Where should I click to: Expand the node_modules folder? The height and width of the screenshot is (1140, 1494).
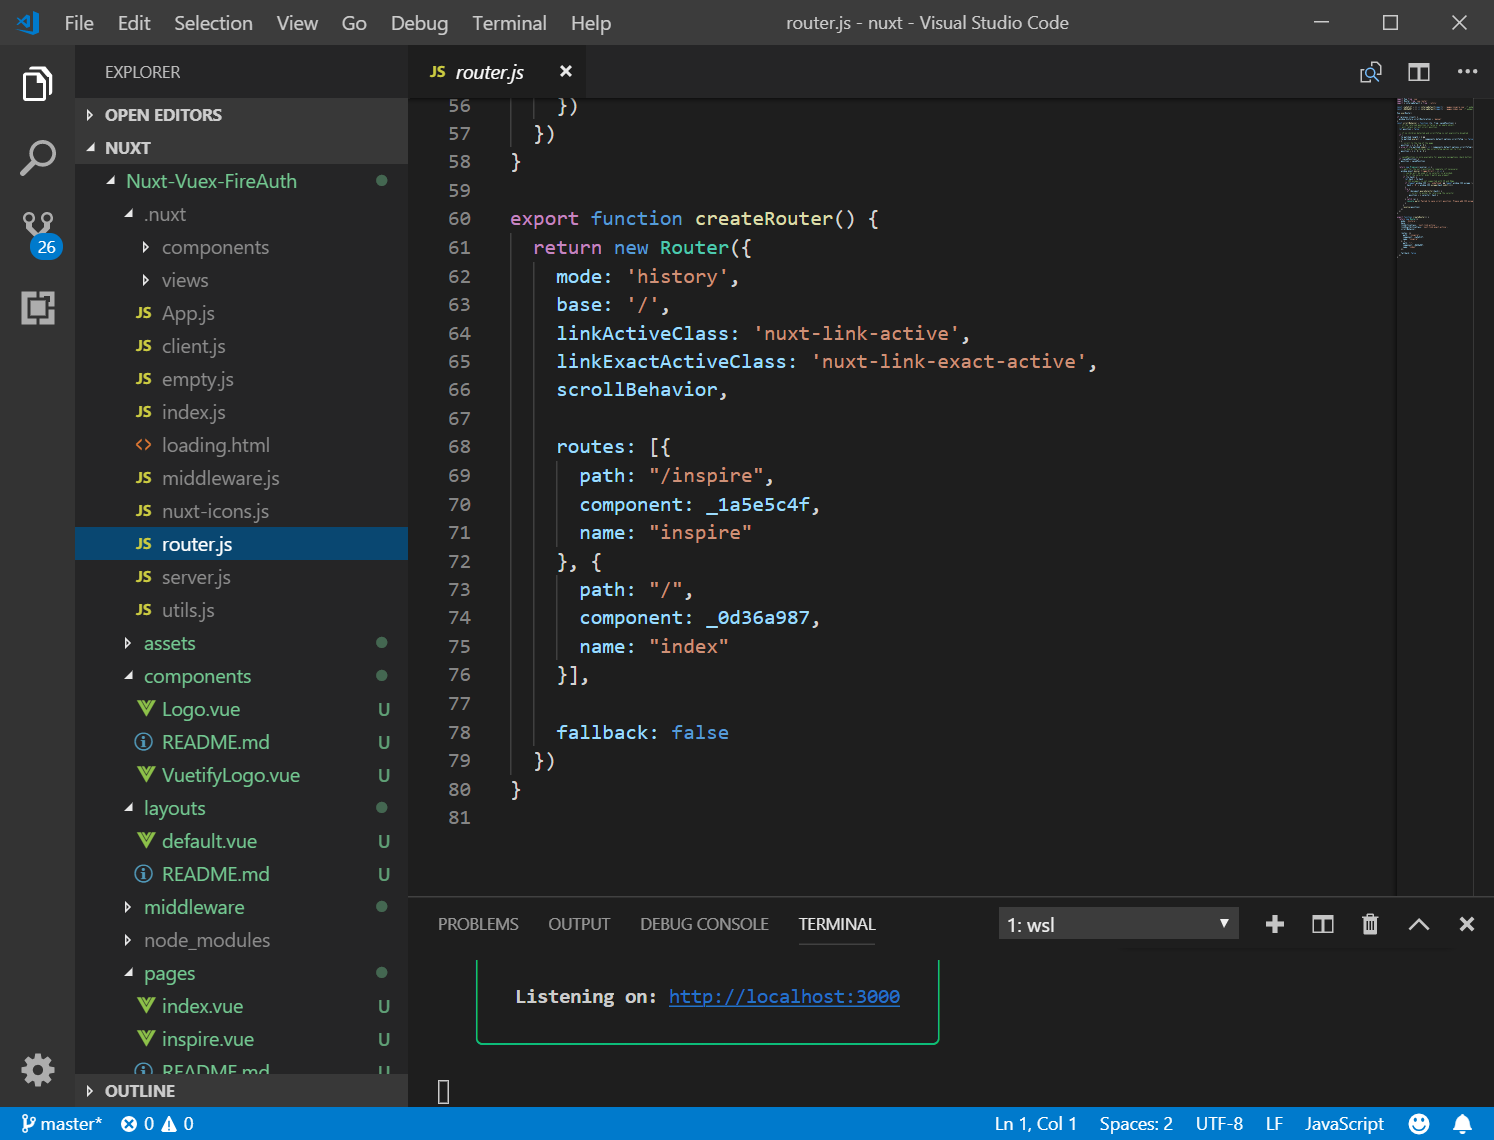coord(206,940)
